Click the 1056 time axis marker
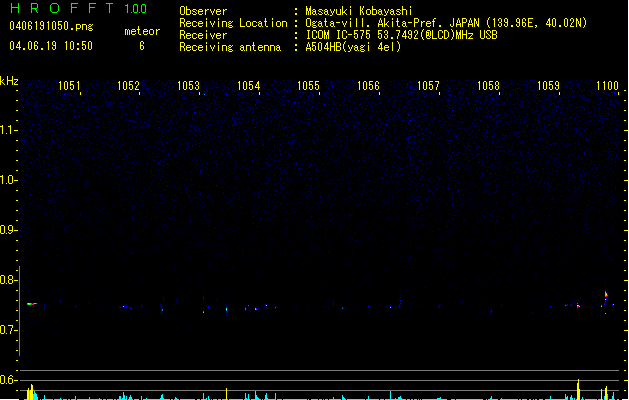Image resolution: width=629 pixels, height=400 pixels. coord(368,86)
